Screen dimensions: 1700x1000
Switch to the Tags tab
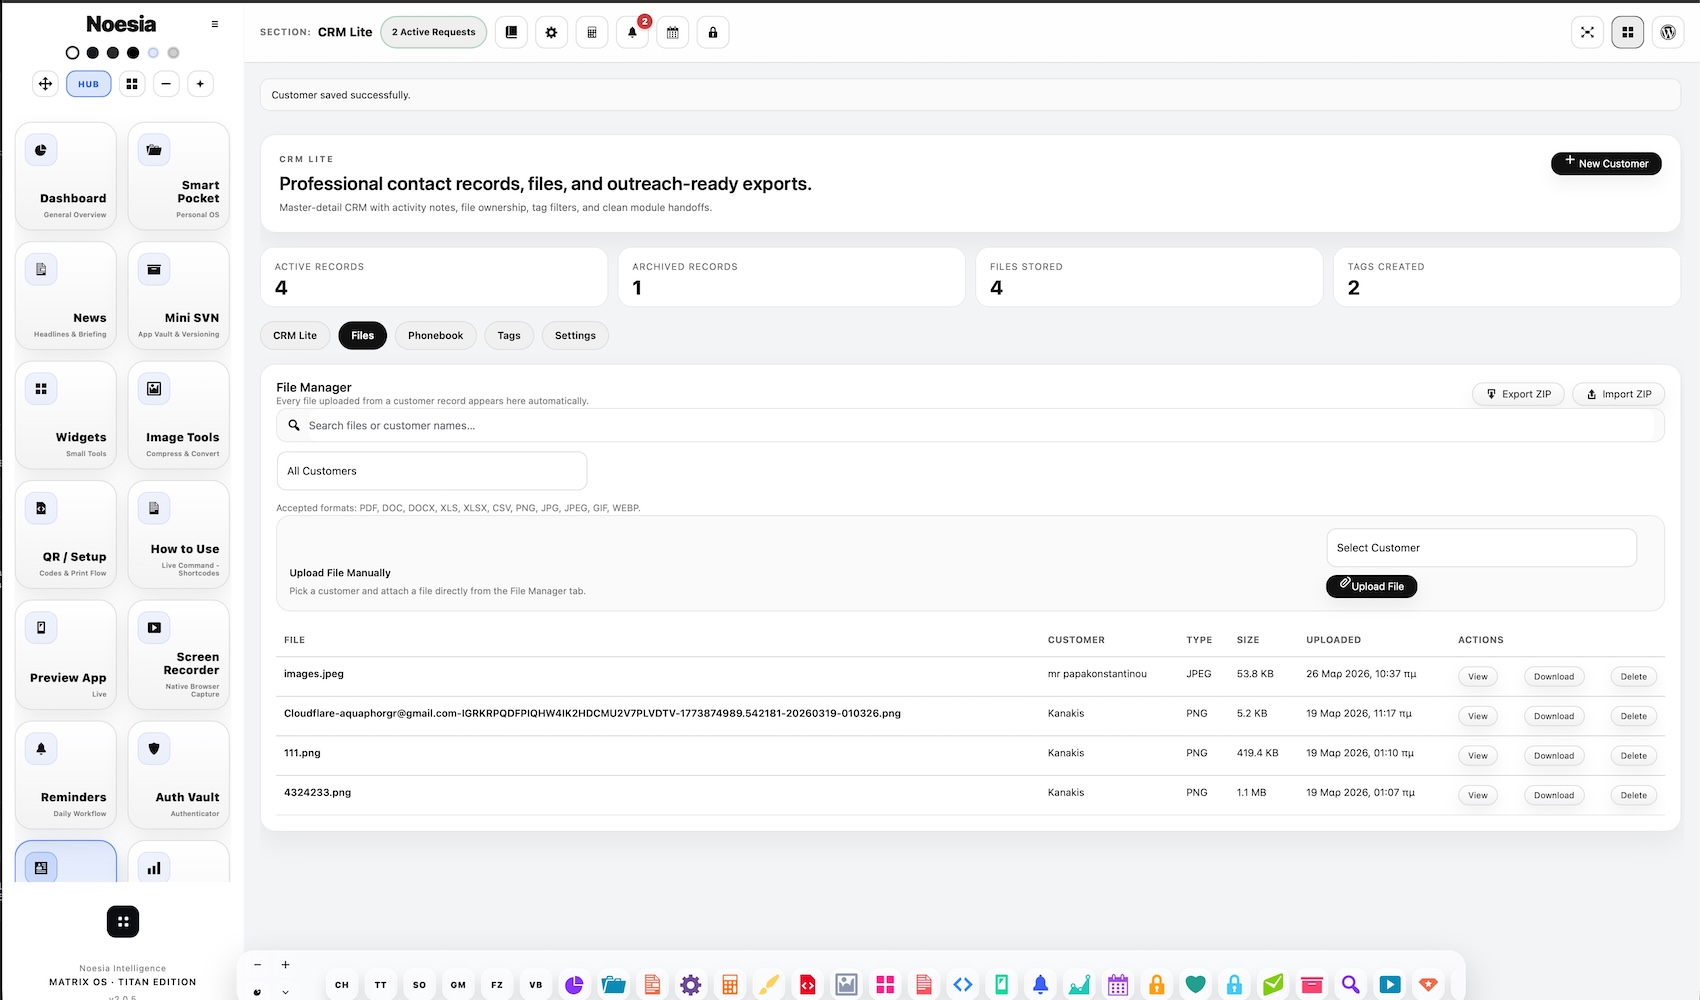tap(509, 336)
